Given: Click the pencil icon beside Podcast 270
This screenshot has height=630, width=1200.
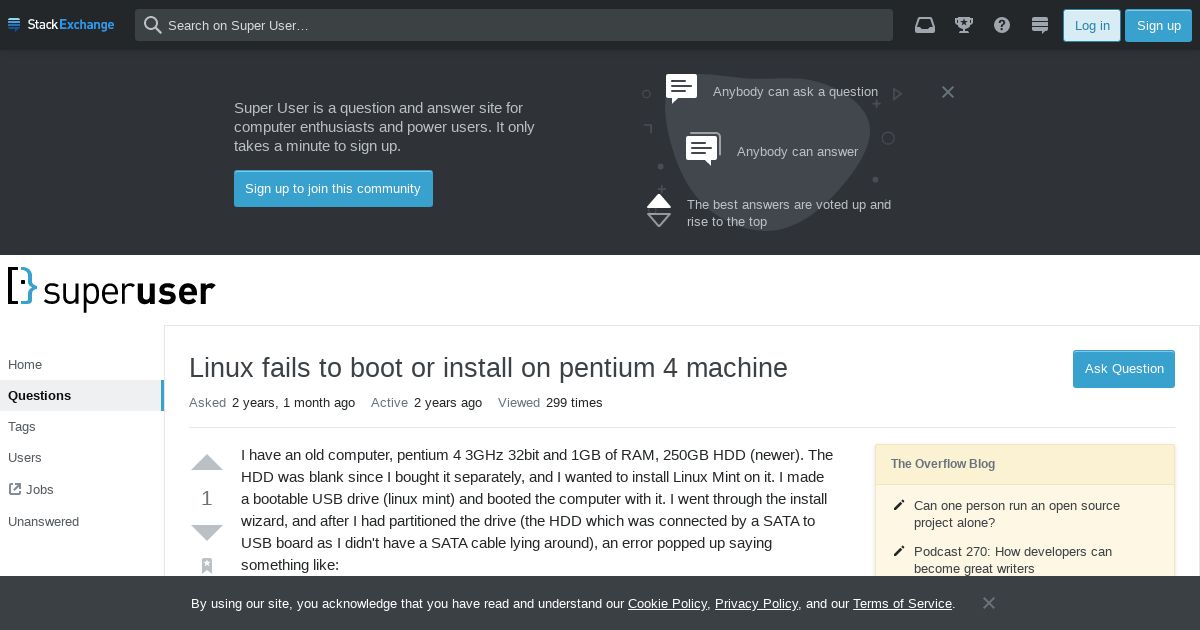Looking at the screenshot, I should [x=899, y=552].
